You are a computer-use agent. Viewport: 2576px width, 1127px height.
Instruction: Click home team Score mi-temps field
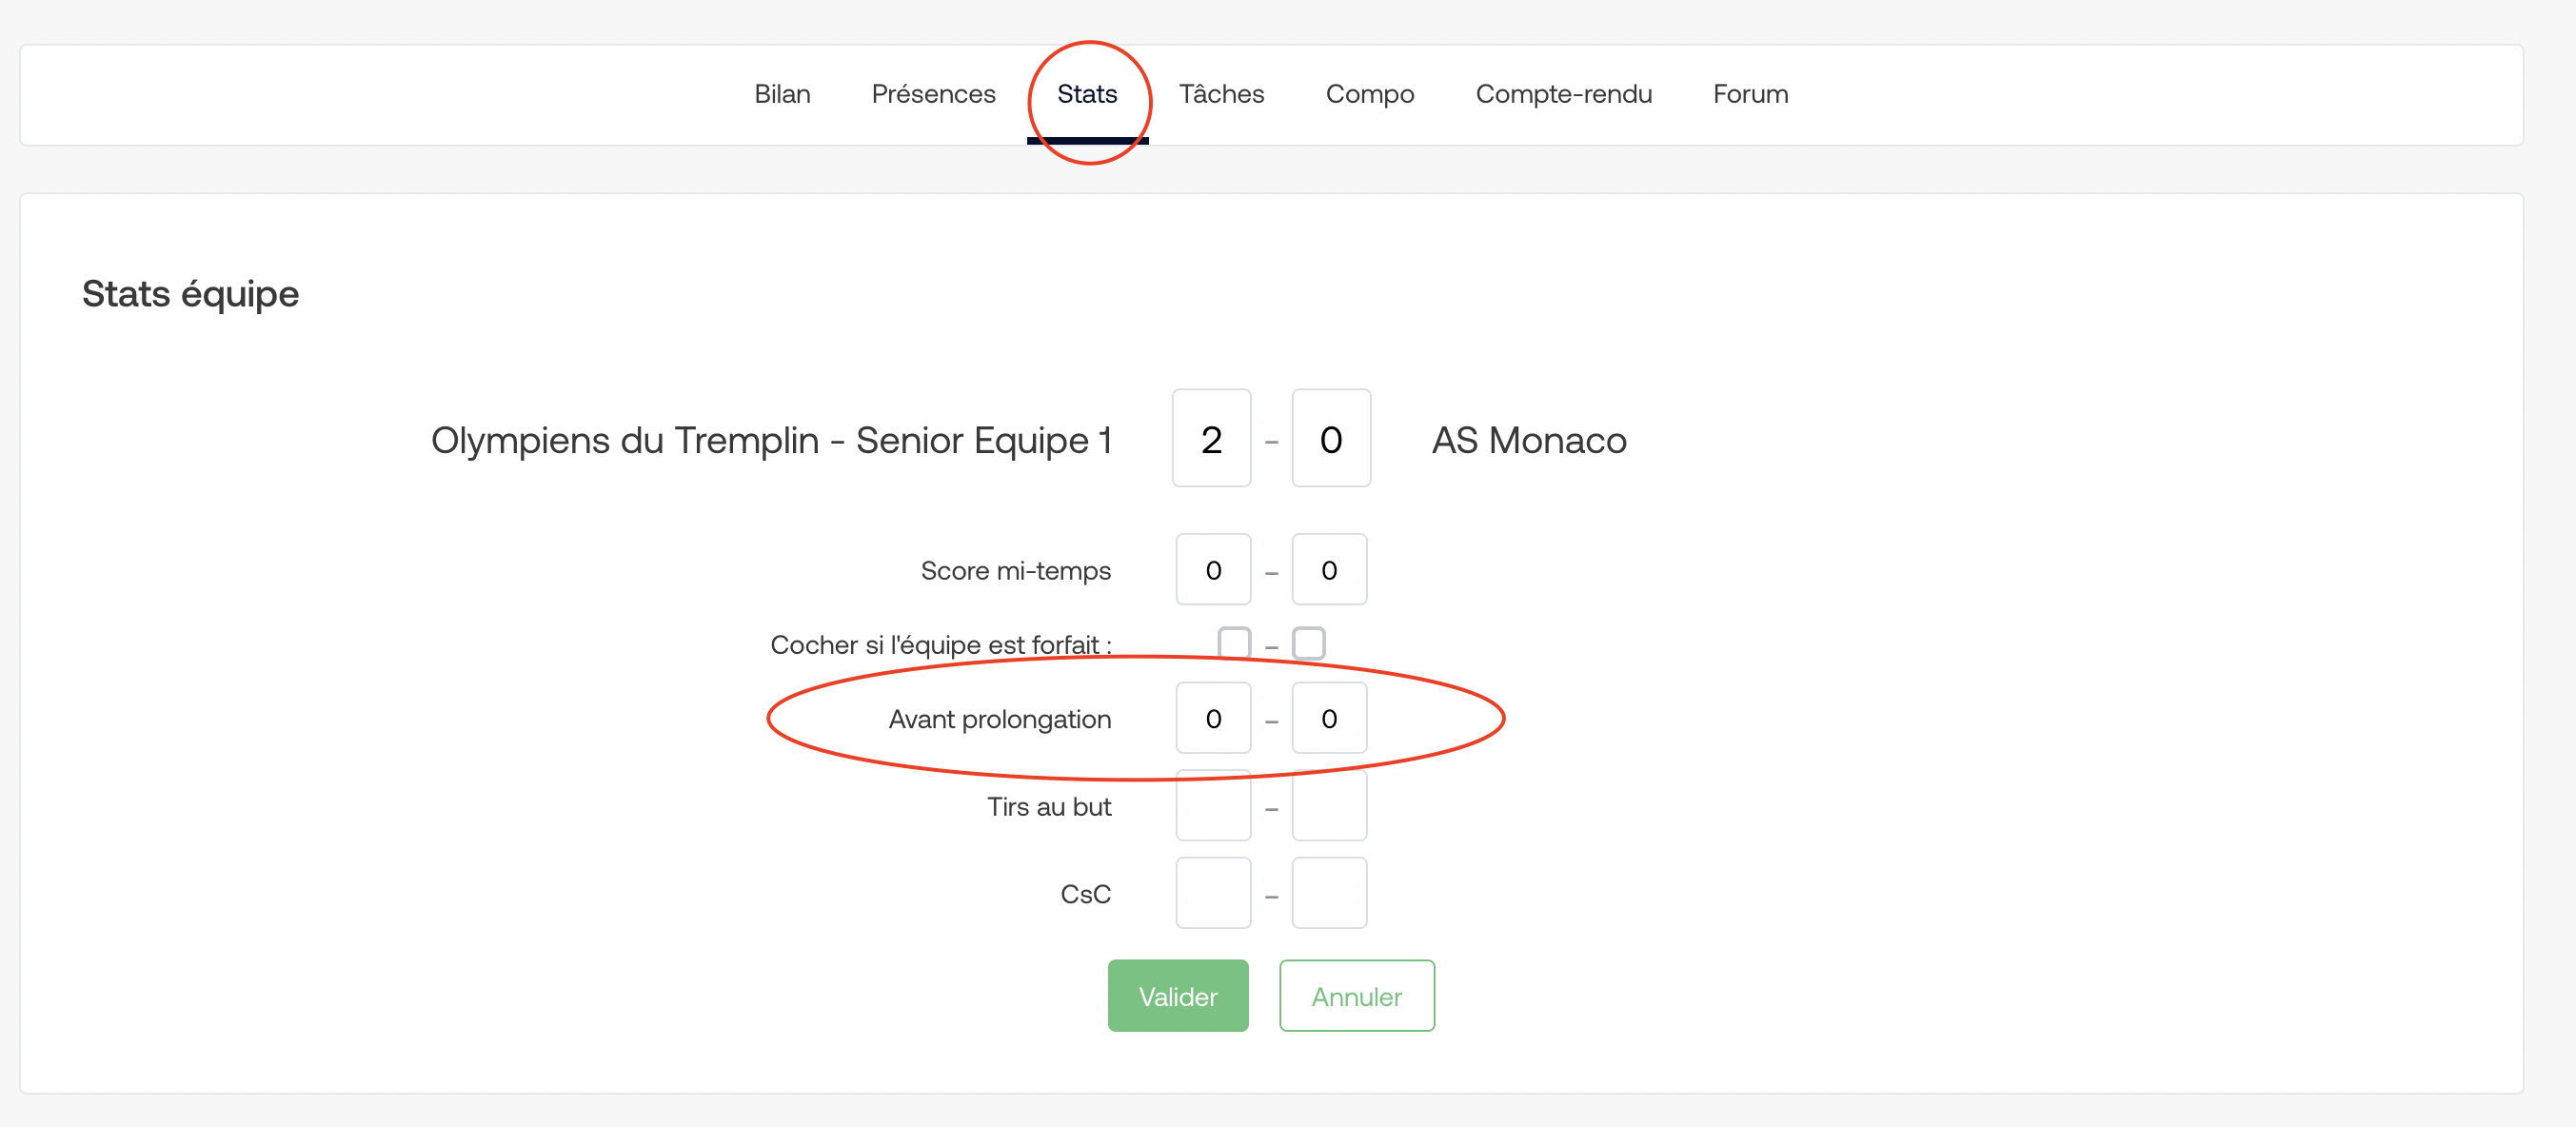pyautogui.click(x=1213, y=569)
